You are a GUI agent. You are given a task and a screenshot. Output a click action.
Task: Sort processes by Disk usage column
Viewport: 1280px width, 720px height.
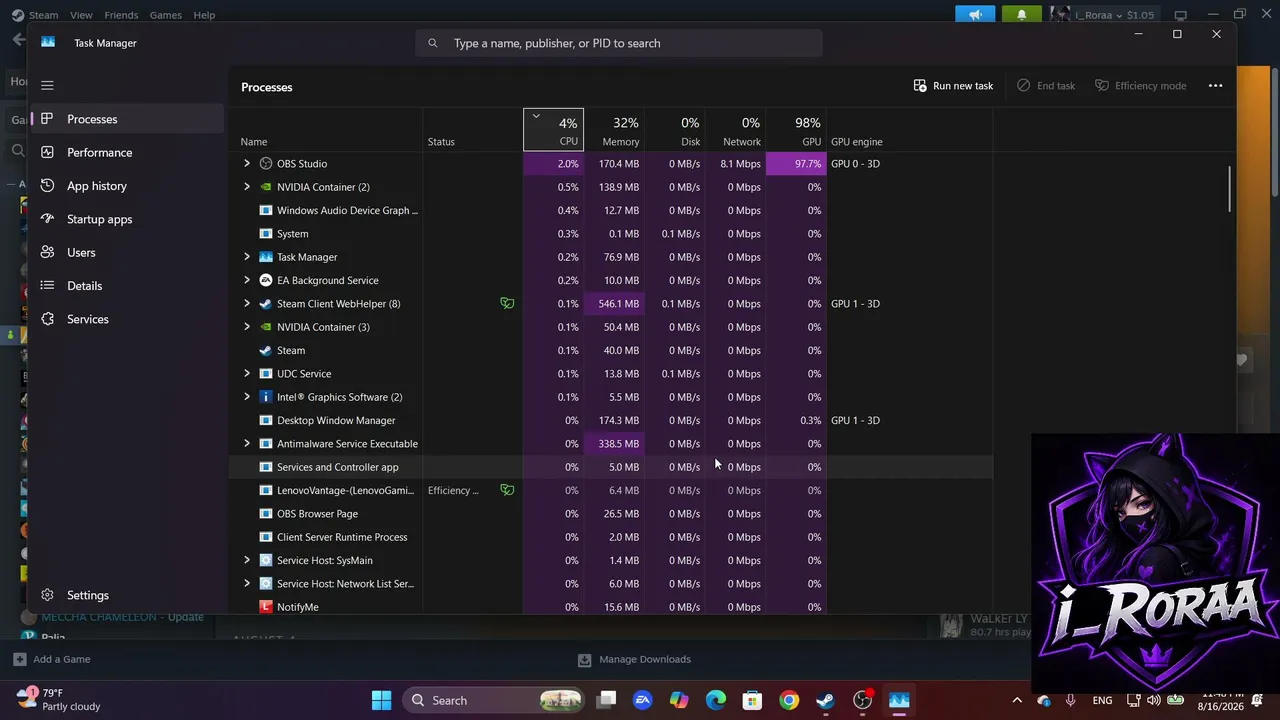675,130
